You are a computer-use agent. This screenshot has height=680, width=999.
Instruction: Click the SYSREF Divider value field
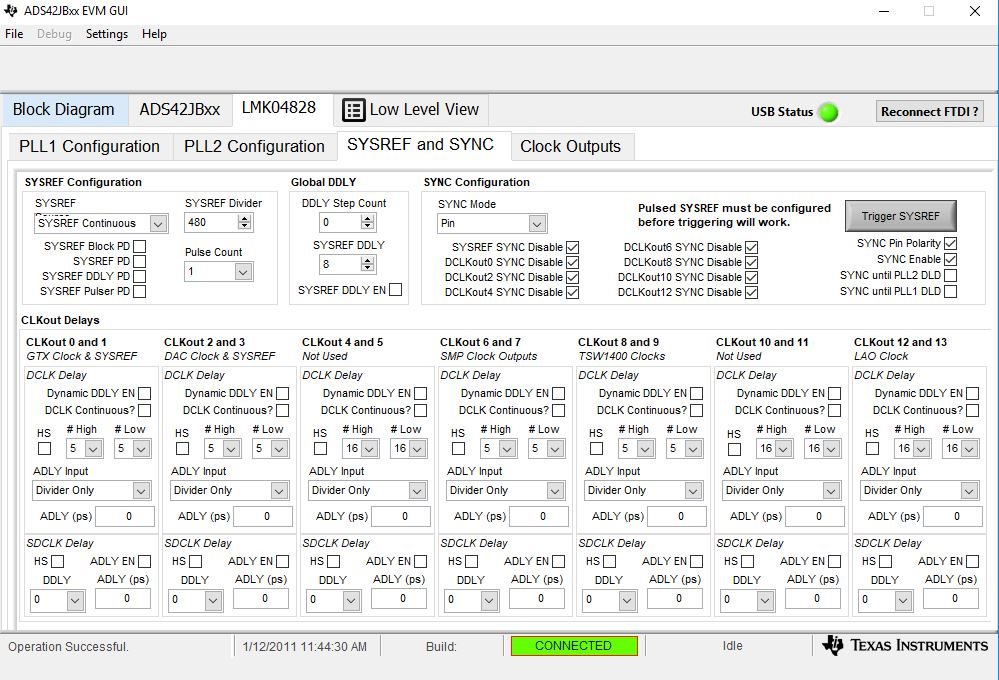point(211,222)
